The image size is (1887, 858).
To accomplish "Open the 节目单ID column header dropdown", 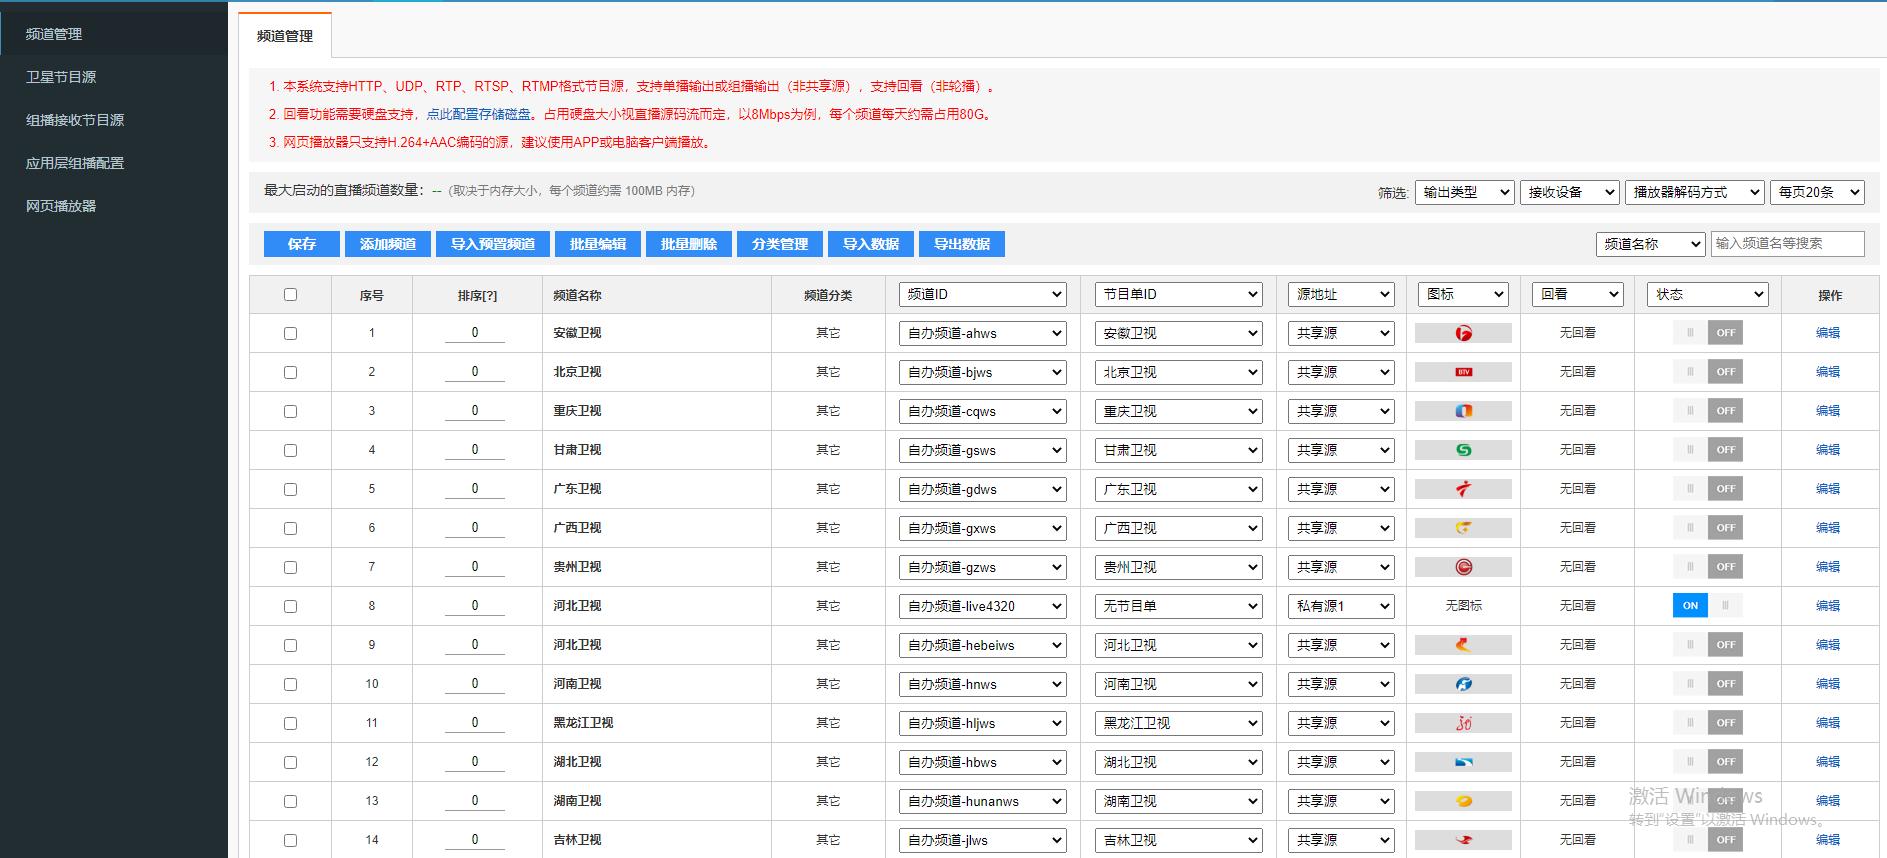I will point(1178,294).
